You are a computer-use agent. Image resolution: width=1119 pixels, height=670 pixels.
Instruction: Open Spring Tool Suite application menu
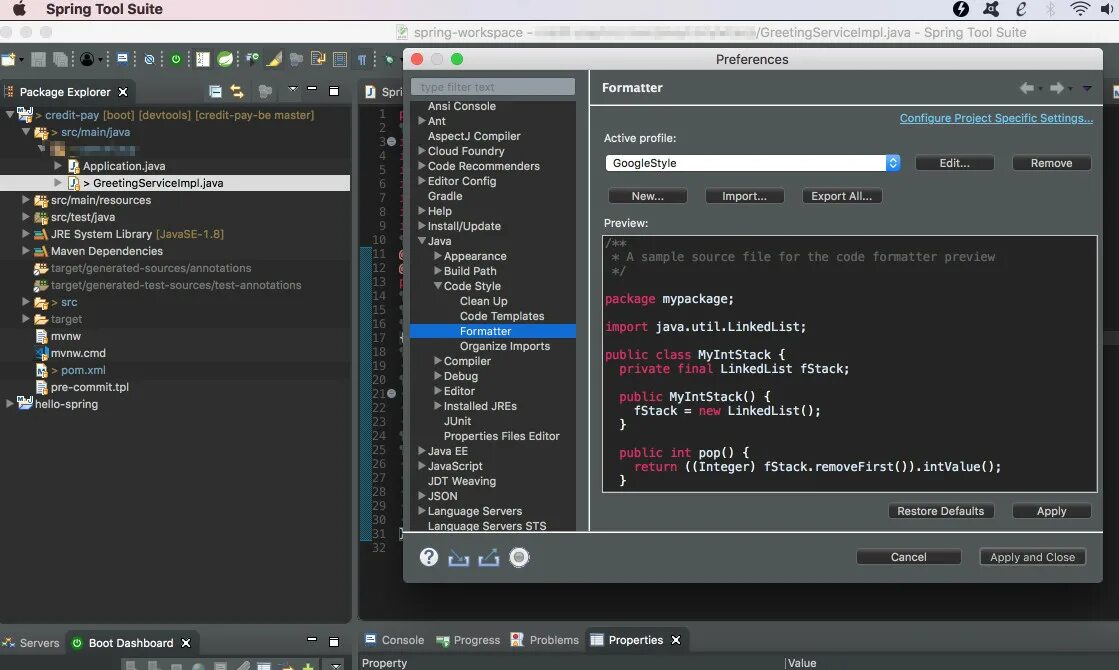point(104,9)
